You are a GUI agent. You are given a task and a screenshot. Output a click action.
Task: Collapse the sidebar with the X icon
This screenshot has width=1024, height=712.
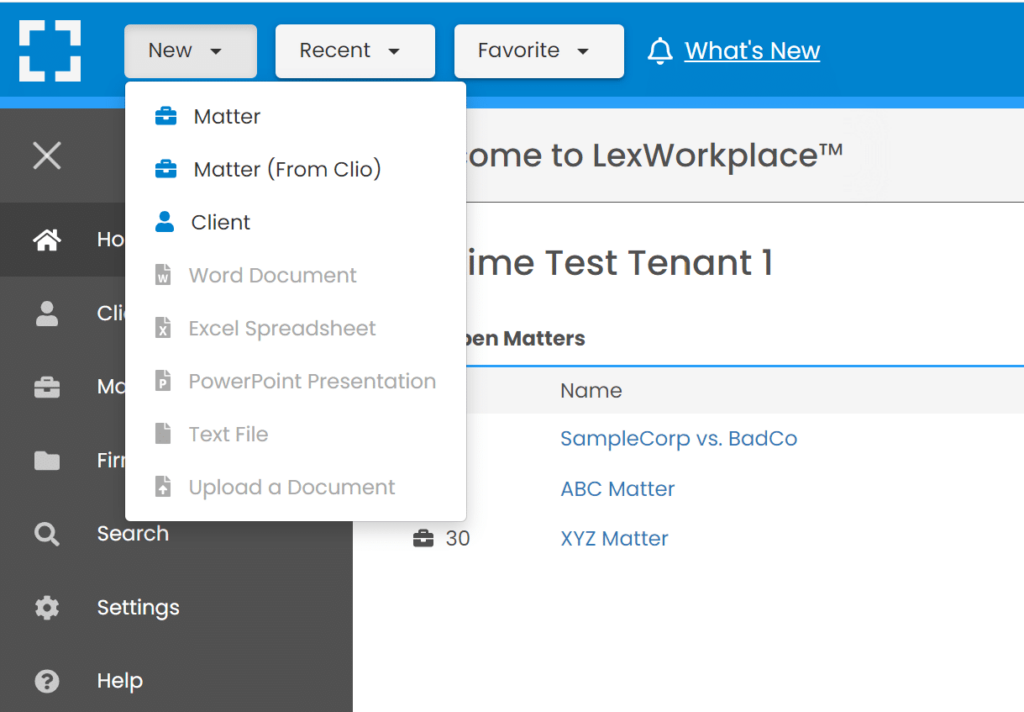[47, 155]
